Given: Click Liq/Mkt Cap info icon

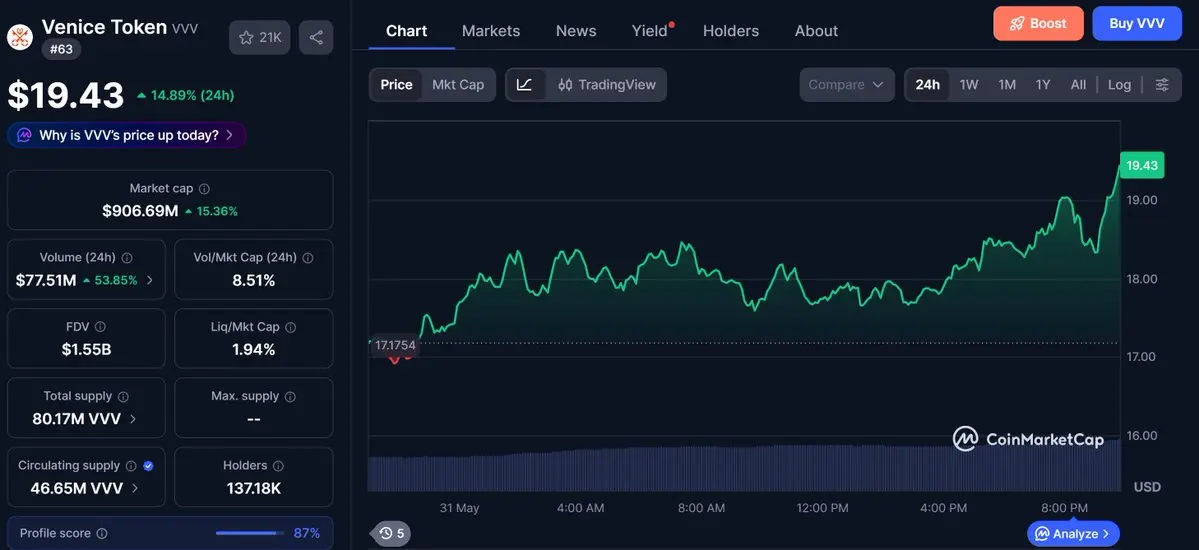Looking at the screenshot, I should [291, 327].
